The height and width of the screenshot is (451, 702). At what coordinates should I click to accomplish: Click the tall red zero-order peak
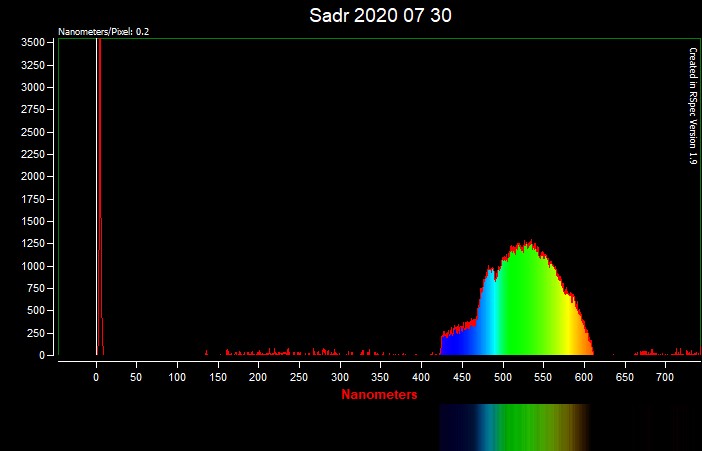tap(100, 150)
